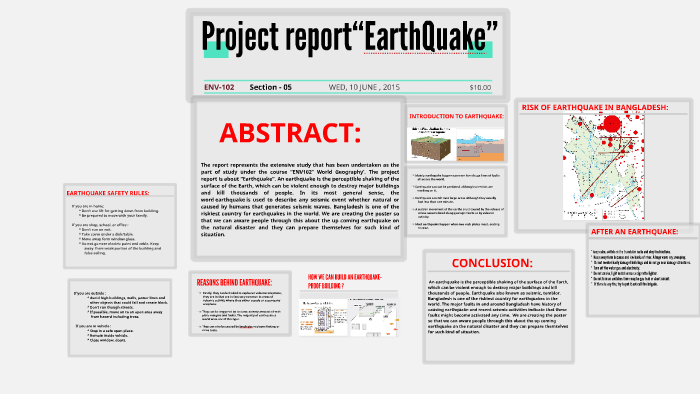Select the AFTER AN EARTHQUAKE heading
This screenshot has width=700, height=394.
coord(634,232)
